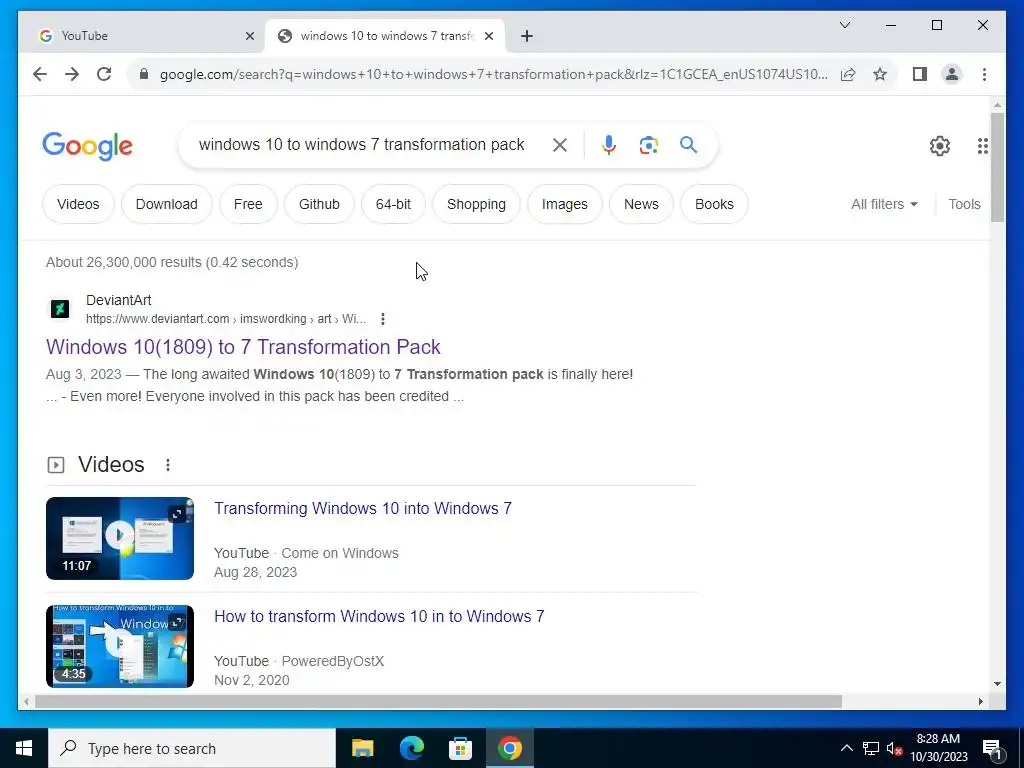Go back using Chrome's back arrow
1024x768 pixels.
[x=40, y=74]
